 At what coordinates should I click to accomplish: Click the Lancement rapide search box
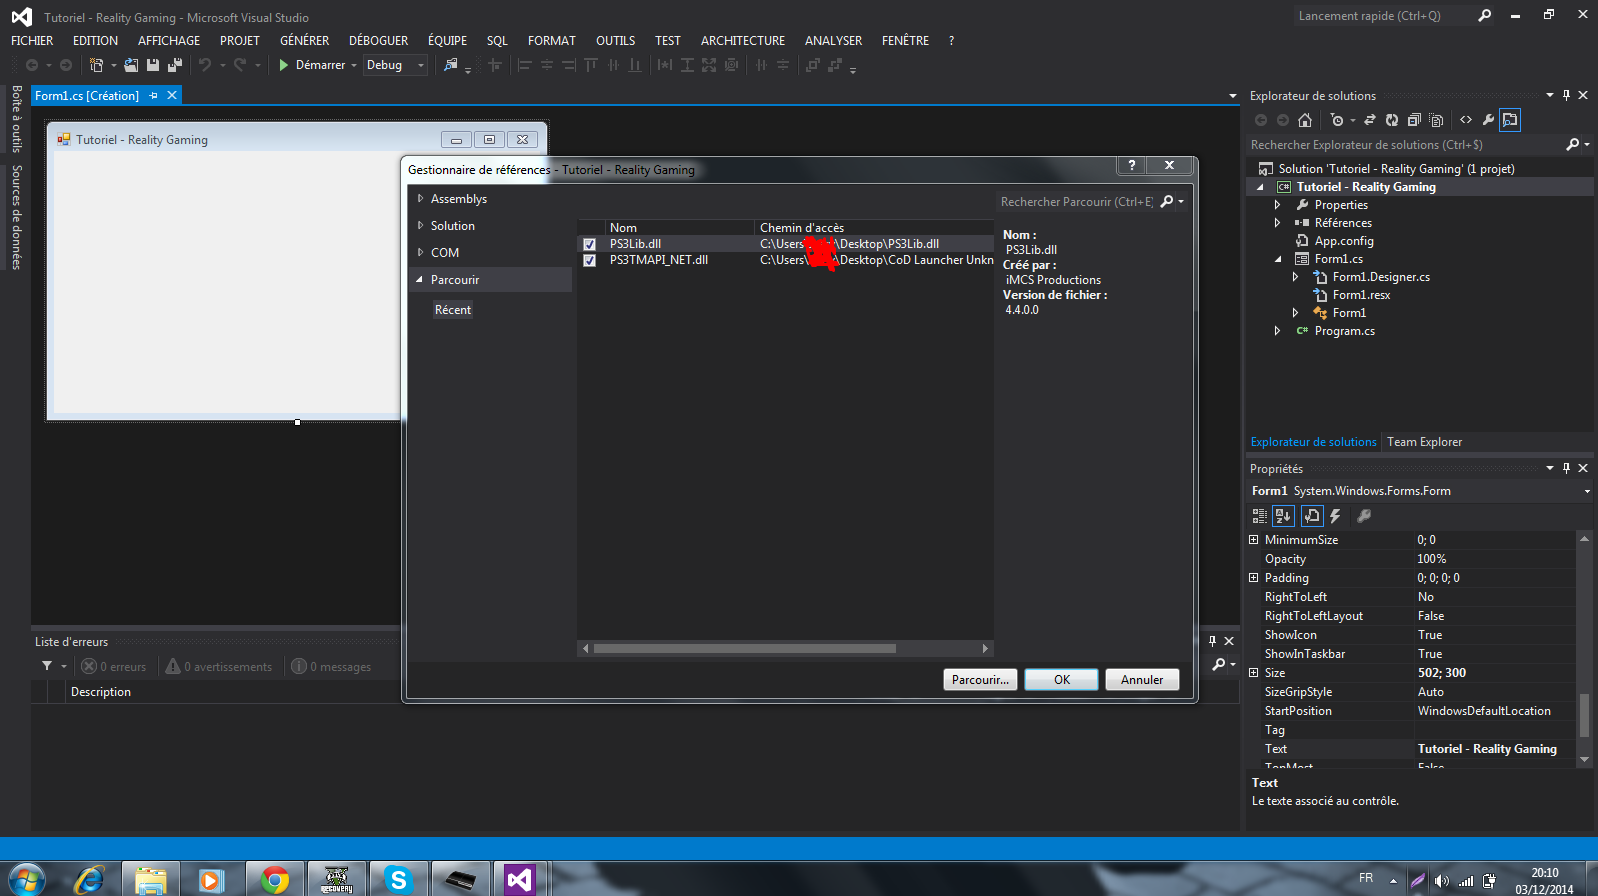click(1383, 16)
